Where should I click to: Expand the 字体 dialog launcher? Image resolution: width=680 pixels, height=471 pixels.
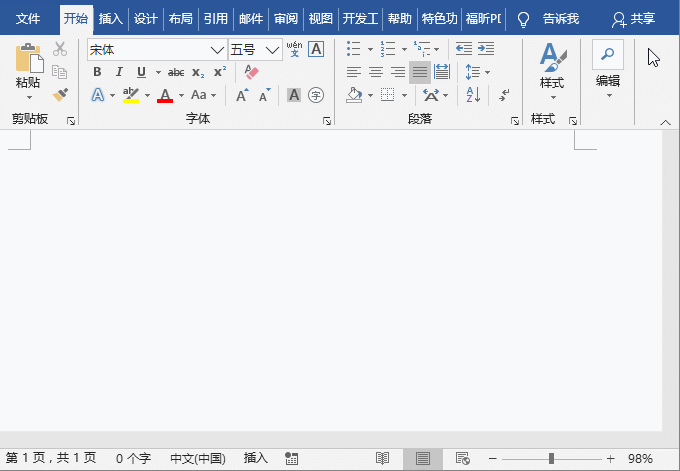coord(327,121)
